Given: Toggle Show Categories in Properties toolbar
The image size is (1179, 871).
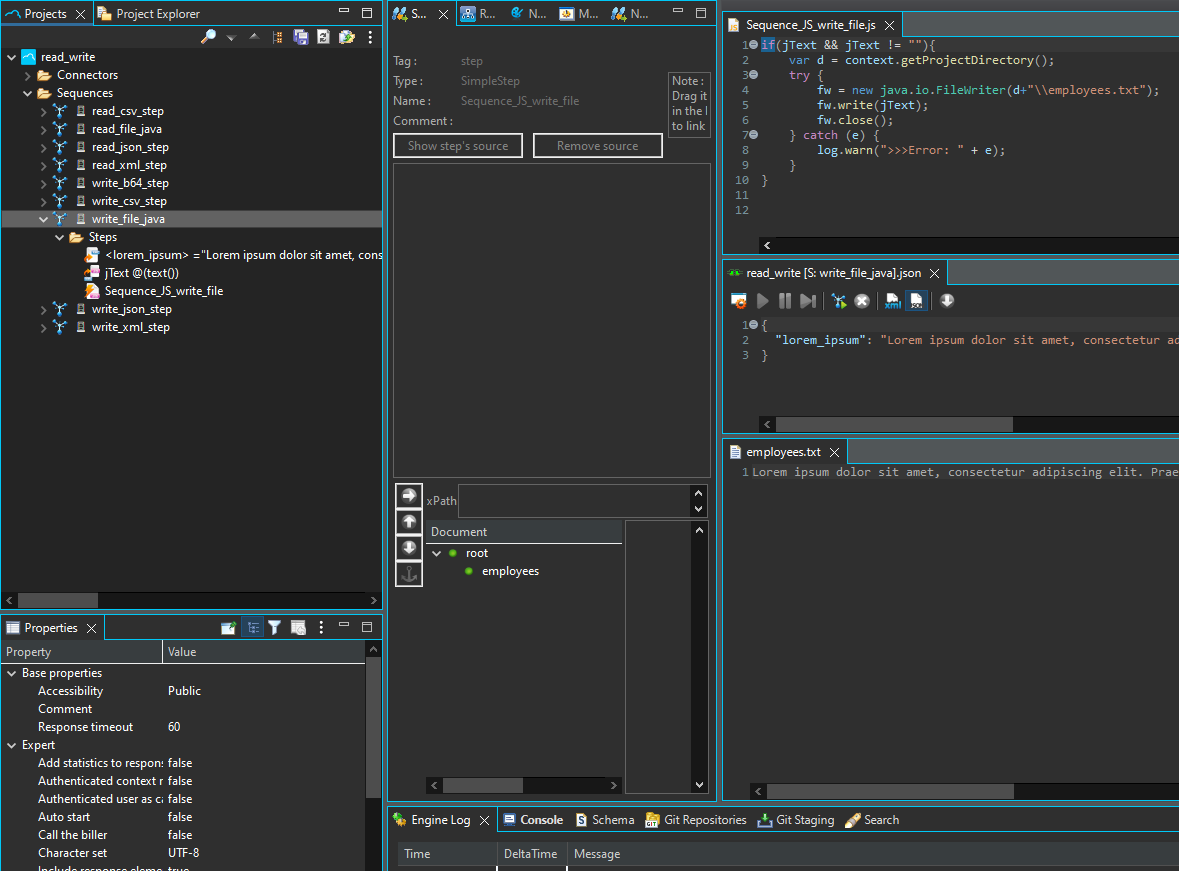Looking at the screenshot, I should (253, 628).
